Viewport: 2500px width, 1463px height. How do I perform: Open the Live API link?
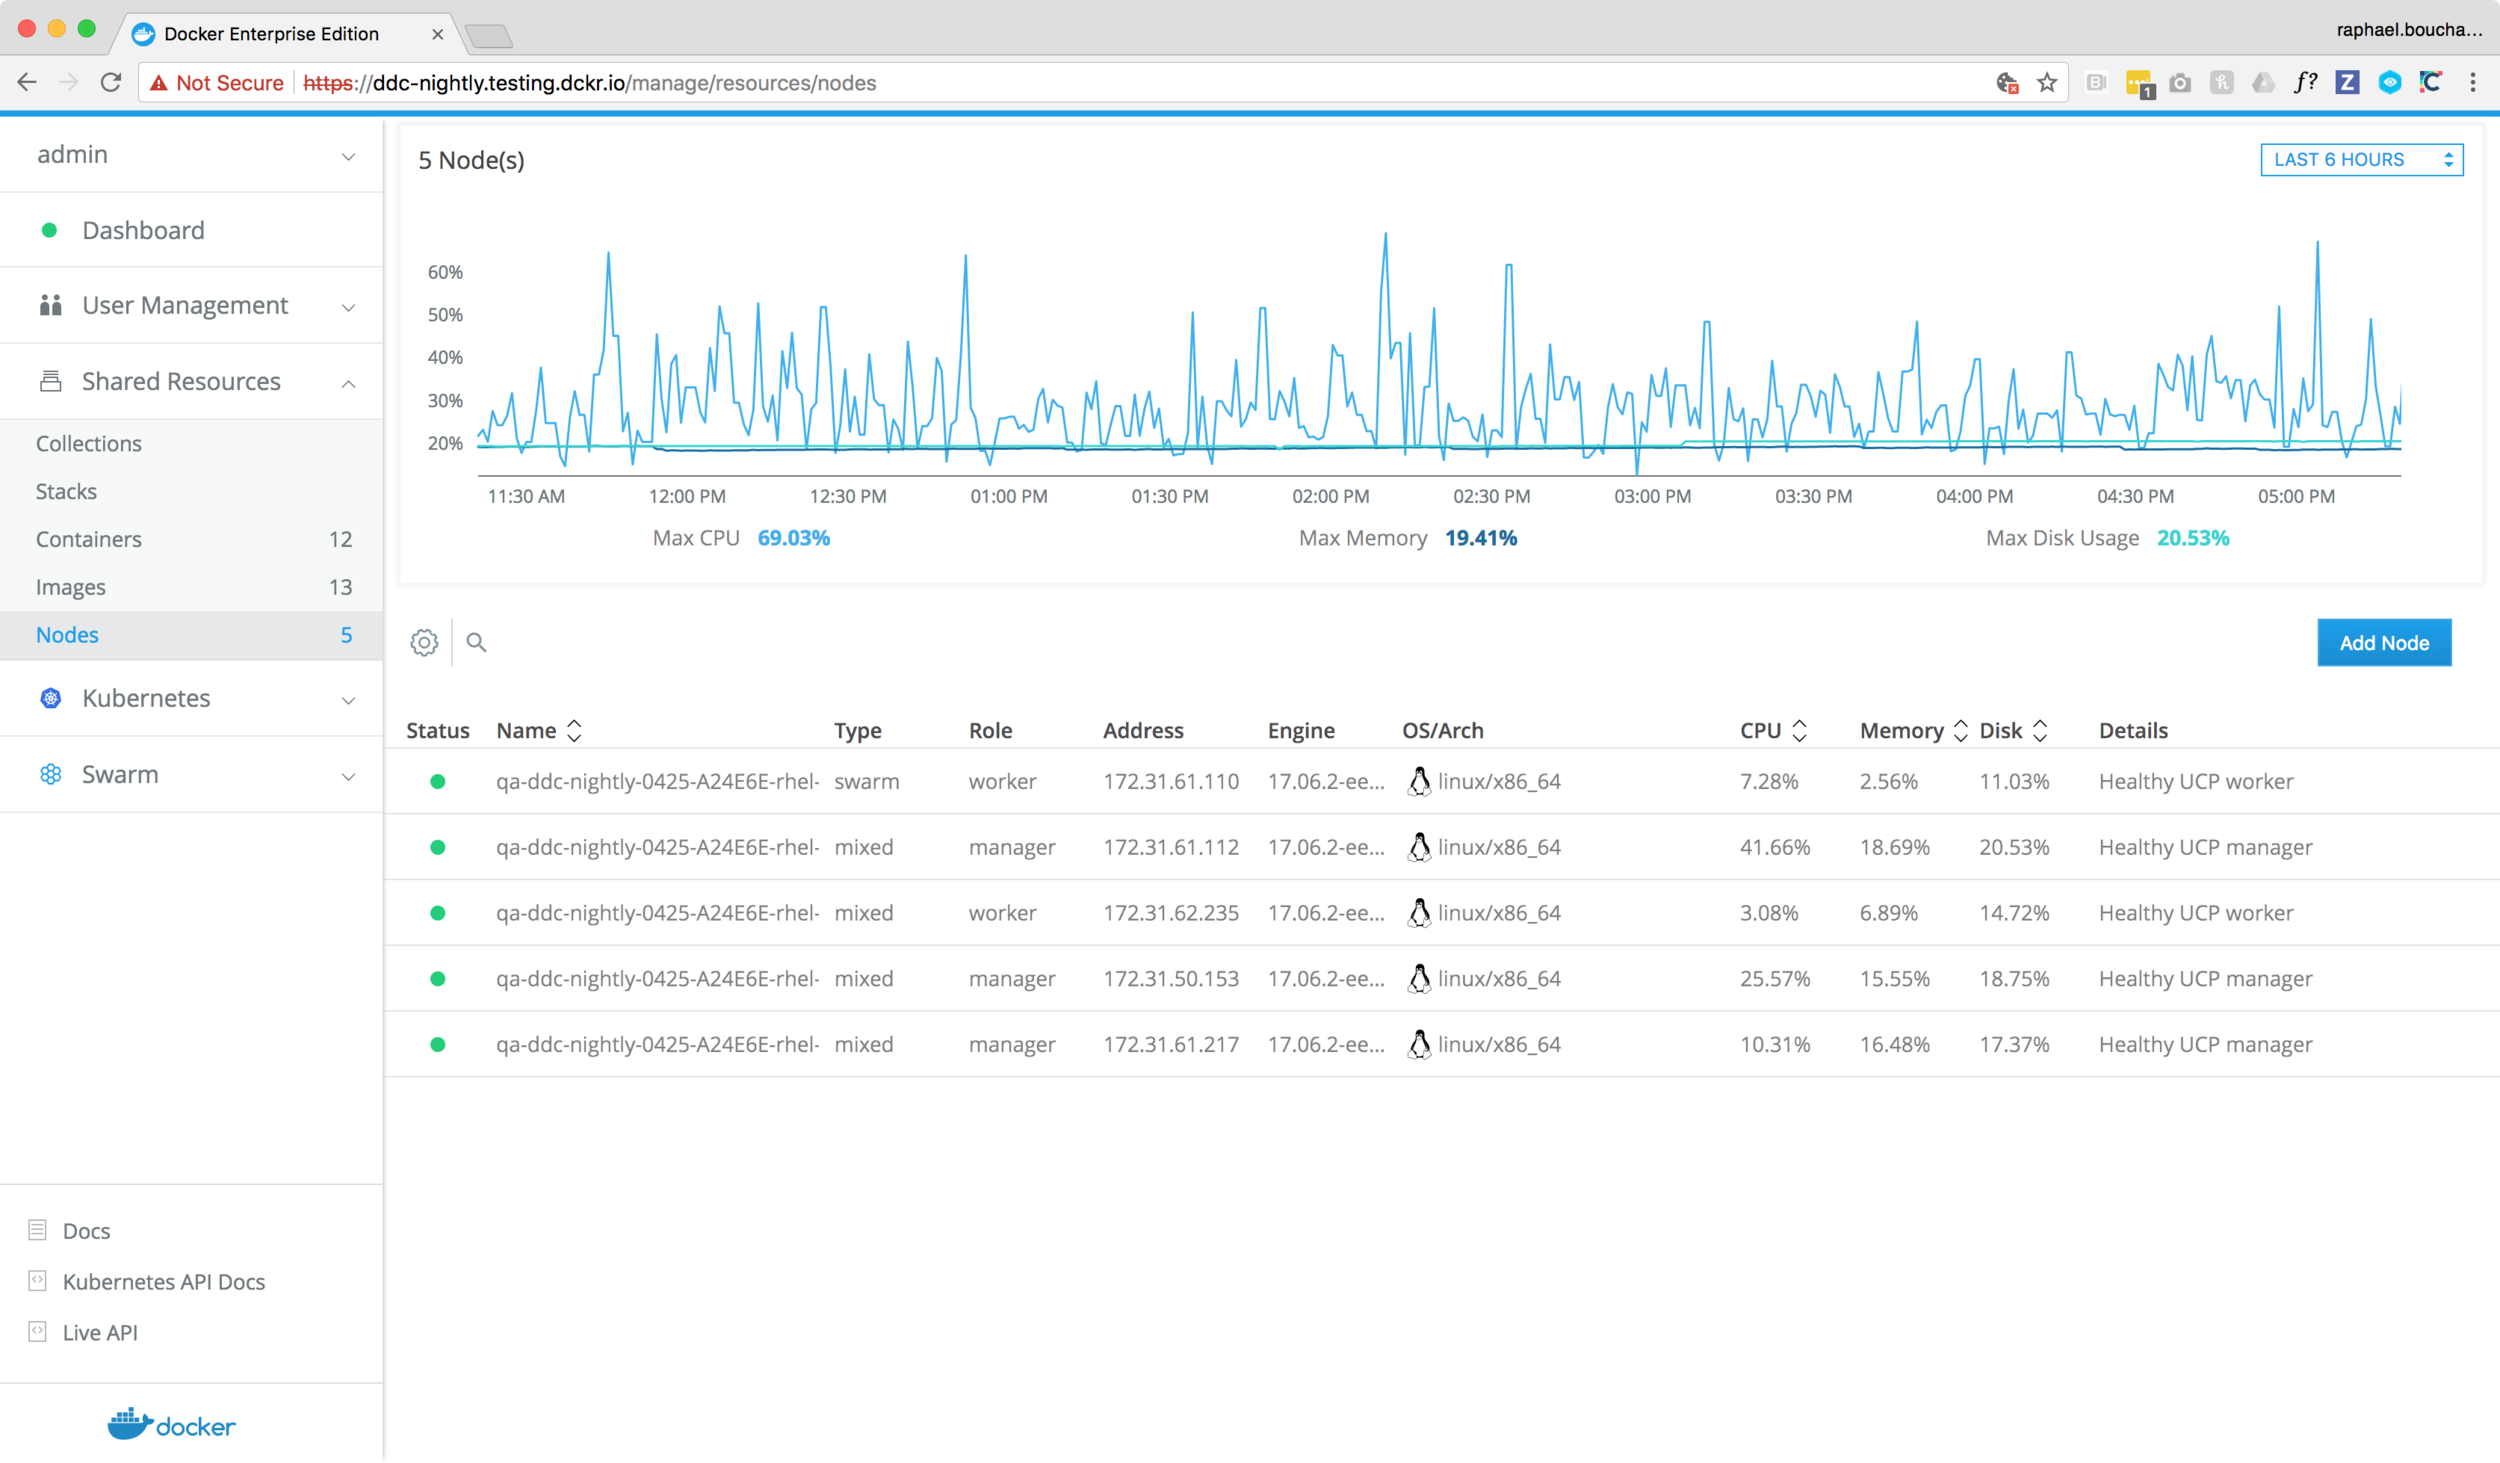(x=100, y=1332)
